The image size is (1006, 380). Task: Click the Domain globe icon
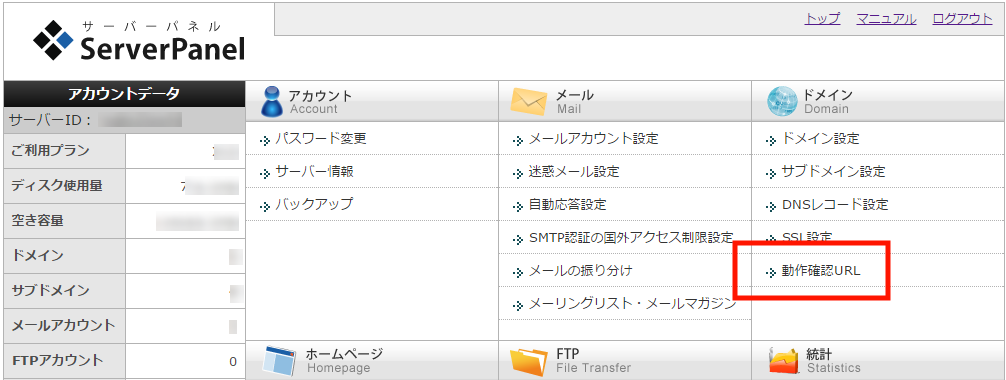[x=783, y=101]
